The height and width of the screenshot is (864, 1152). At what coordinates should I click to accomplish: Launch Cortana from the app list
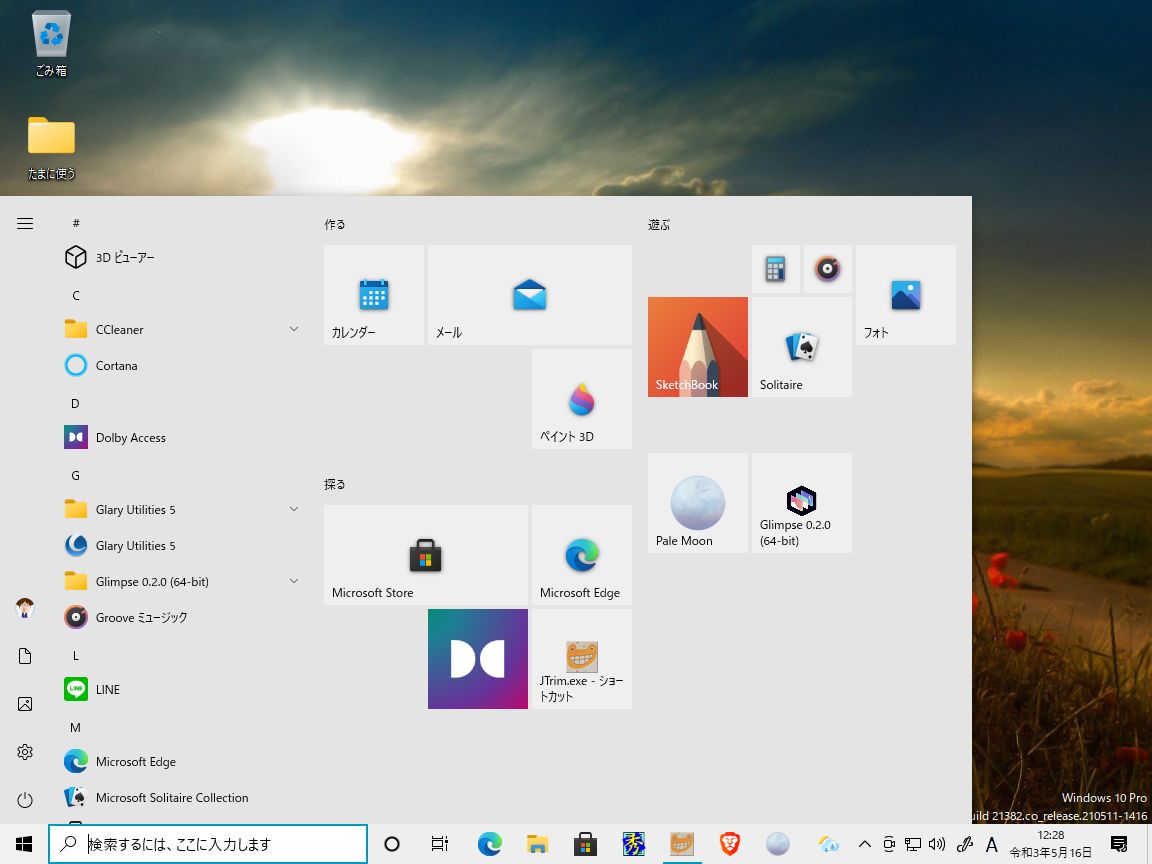coord(181,365)
